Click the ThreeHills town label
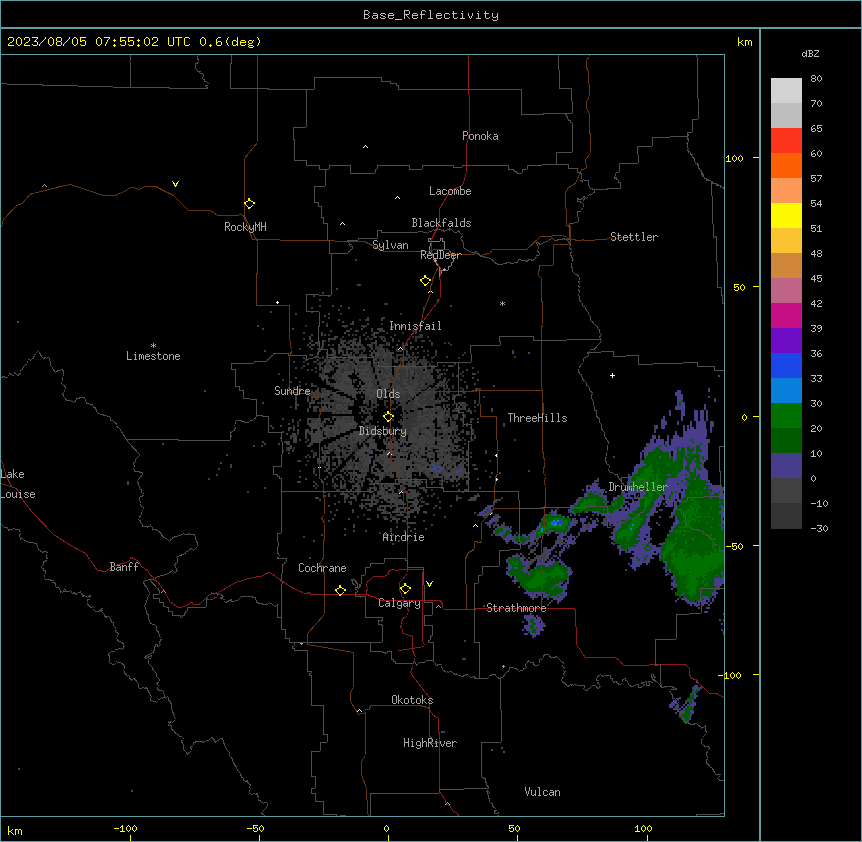The width and height of the screenshot is (862, 842). click(537, 418)
